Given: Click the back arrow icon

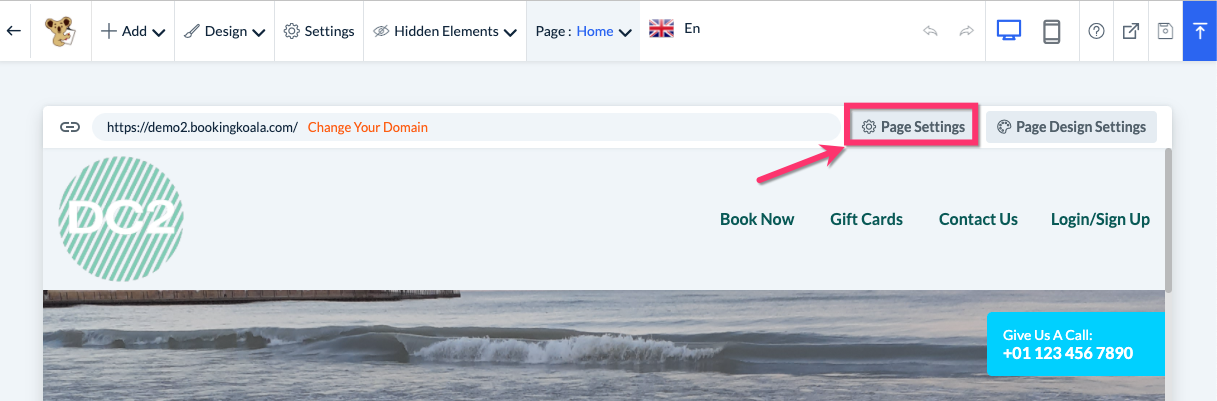Looking at the screenshot, I should point(14,31).
